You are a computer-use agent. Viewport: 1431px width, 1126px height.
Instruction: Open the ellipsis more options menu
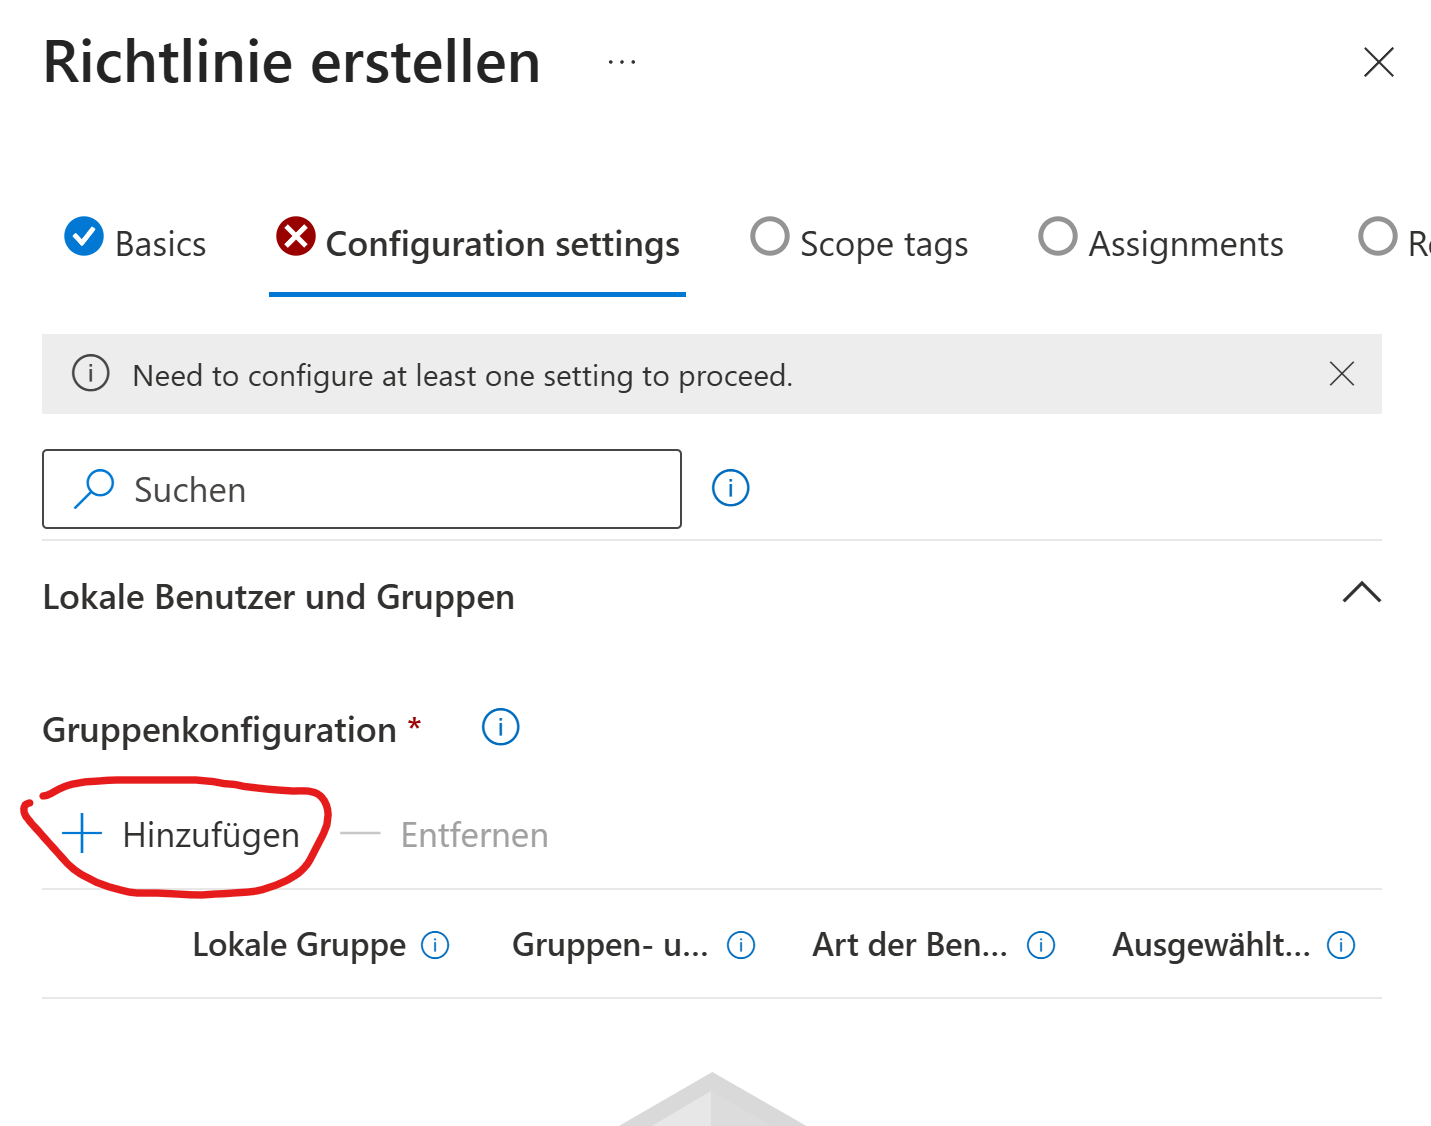[622, 63]
